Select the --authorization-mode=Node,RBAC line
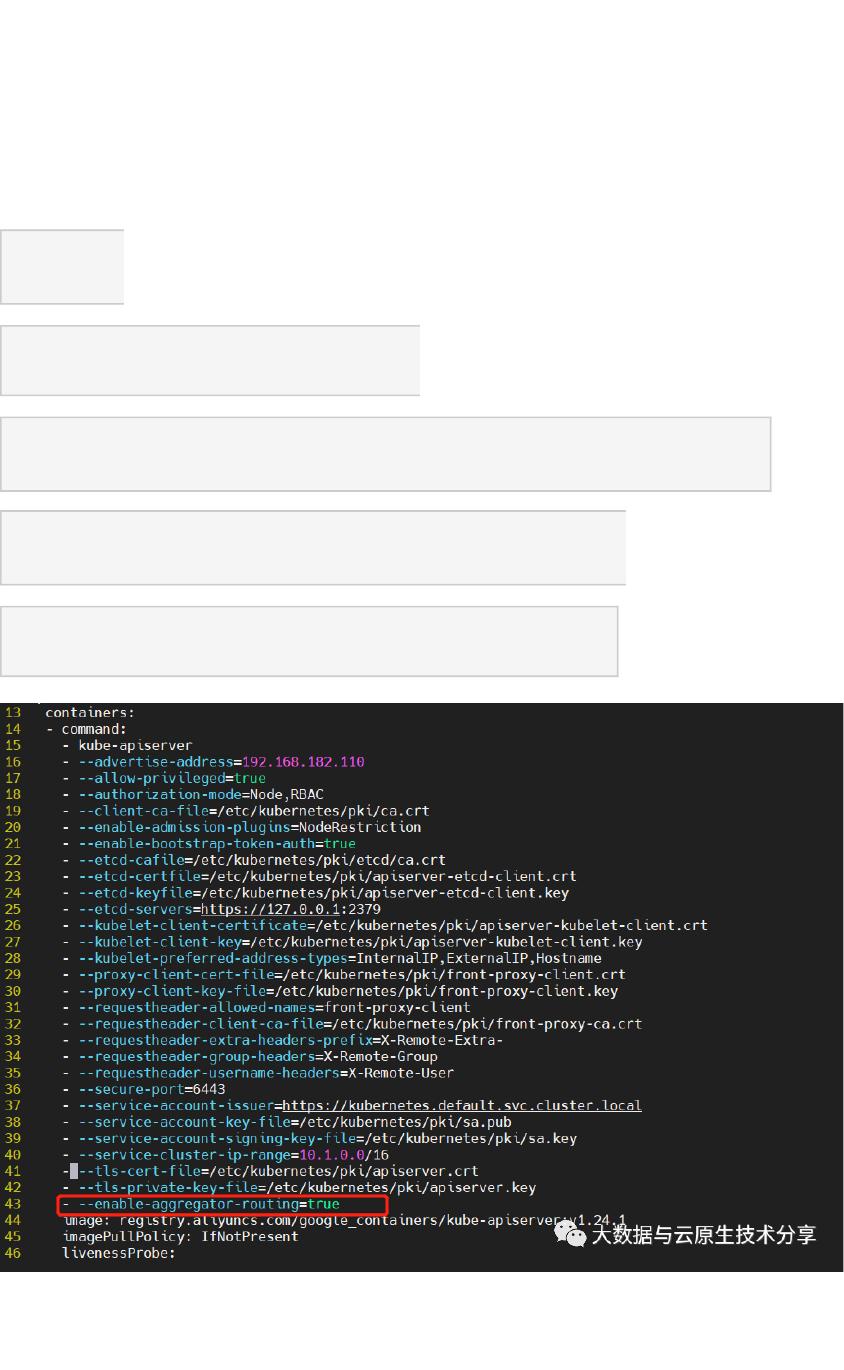This screenshot has width=844, height=1370. point(200,794)
